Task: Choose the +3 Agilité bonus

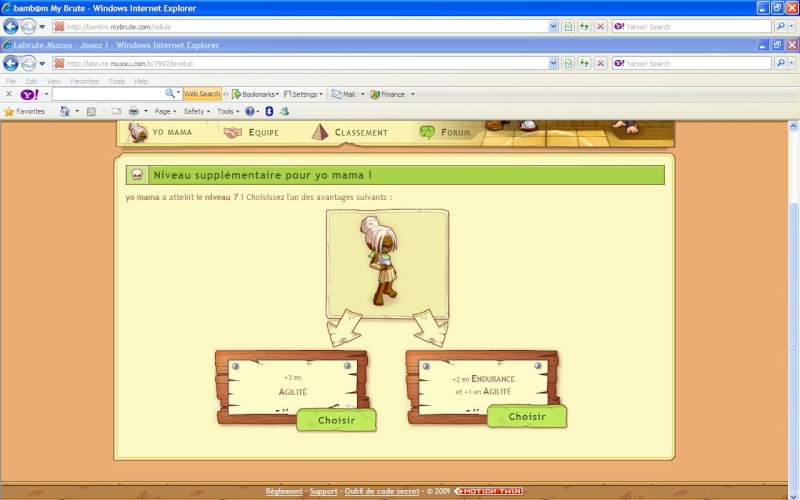Action: [336, 420]
